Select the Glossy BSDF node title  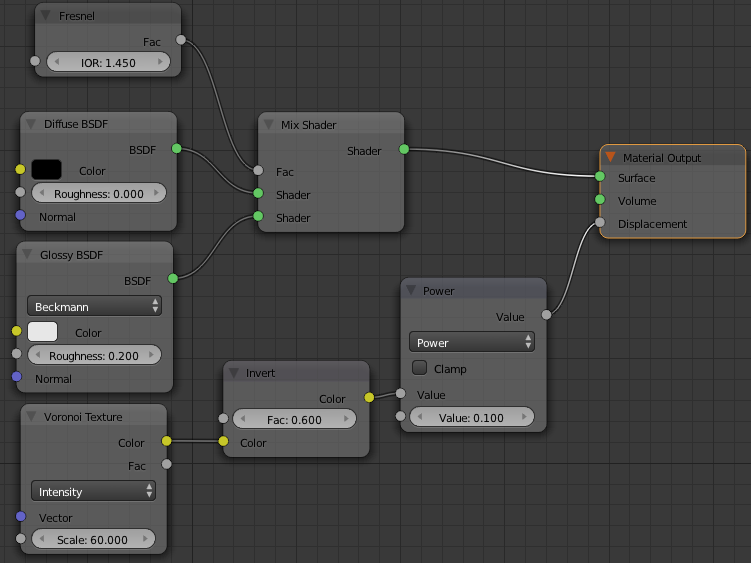coord(71,255)
